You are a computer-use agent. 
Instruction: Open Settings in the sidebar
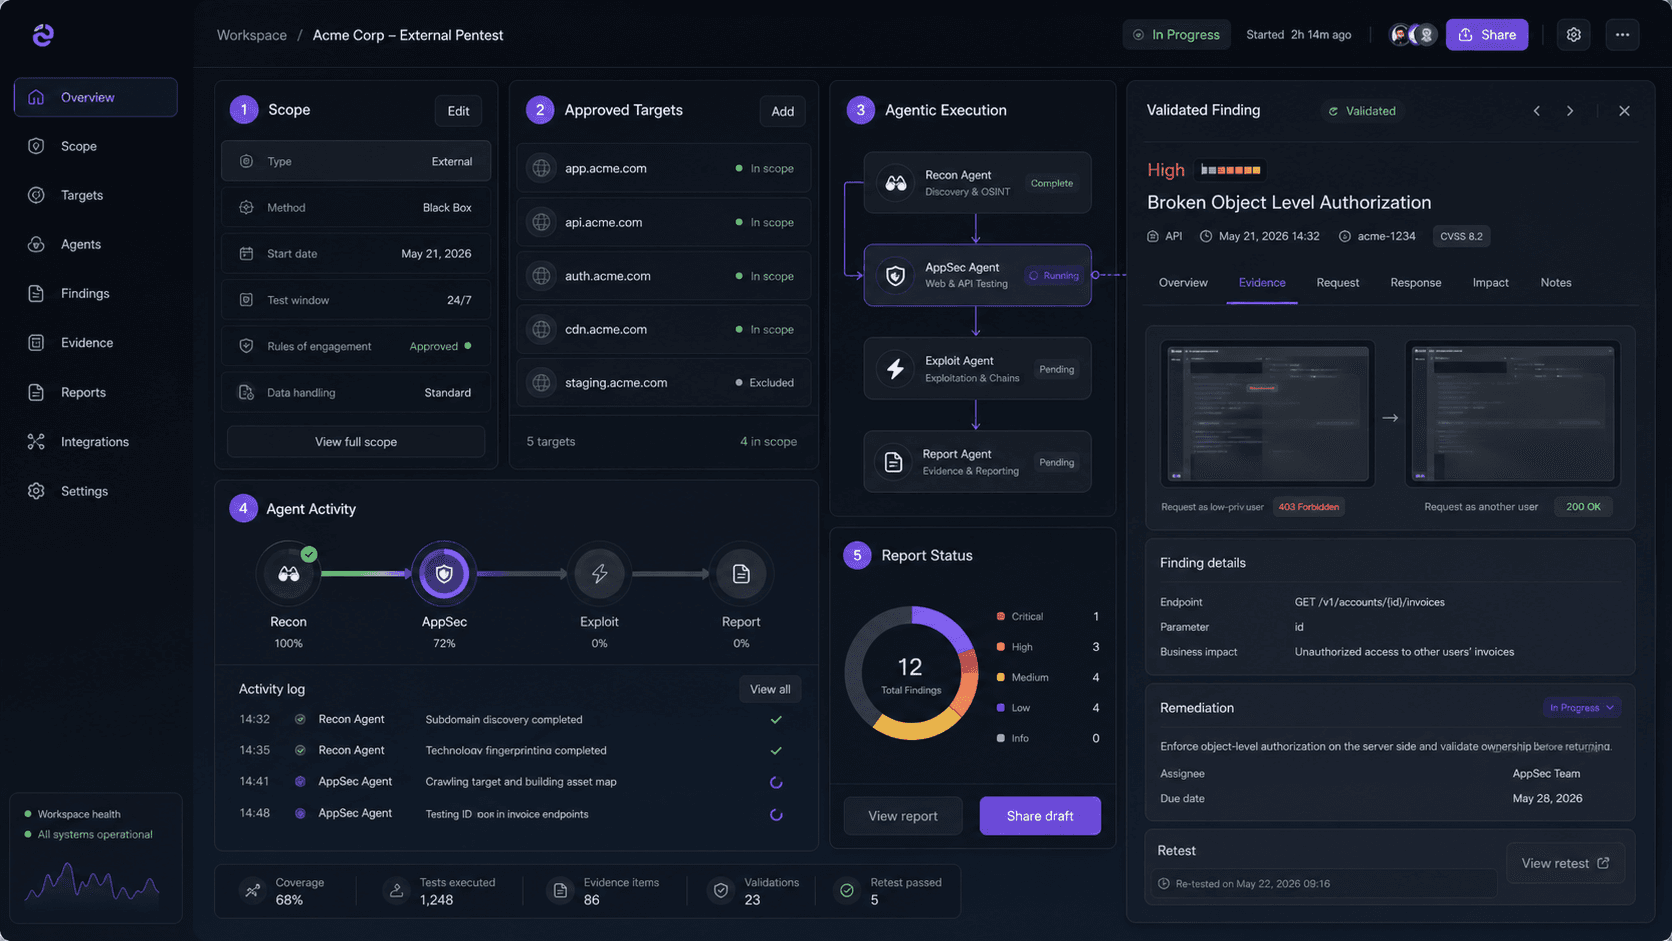coord(95,491)
